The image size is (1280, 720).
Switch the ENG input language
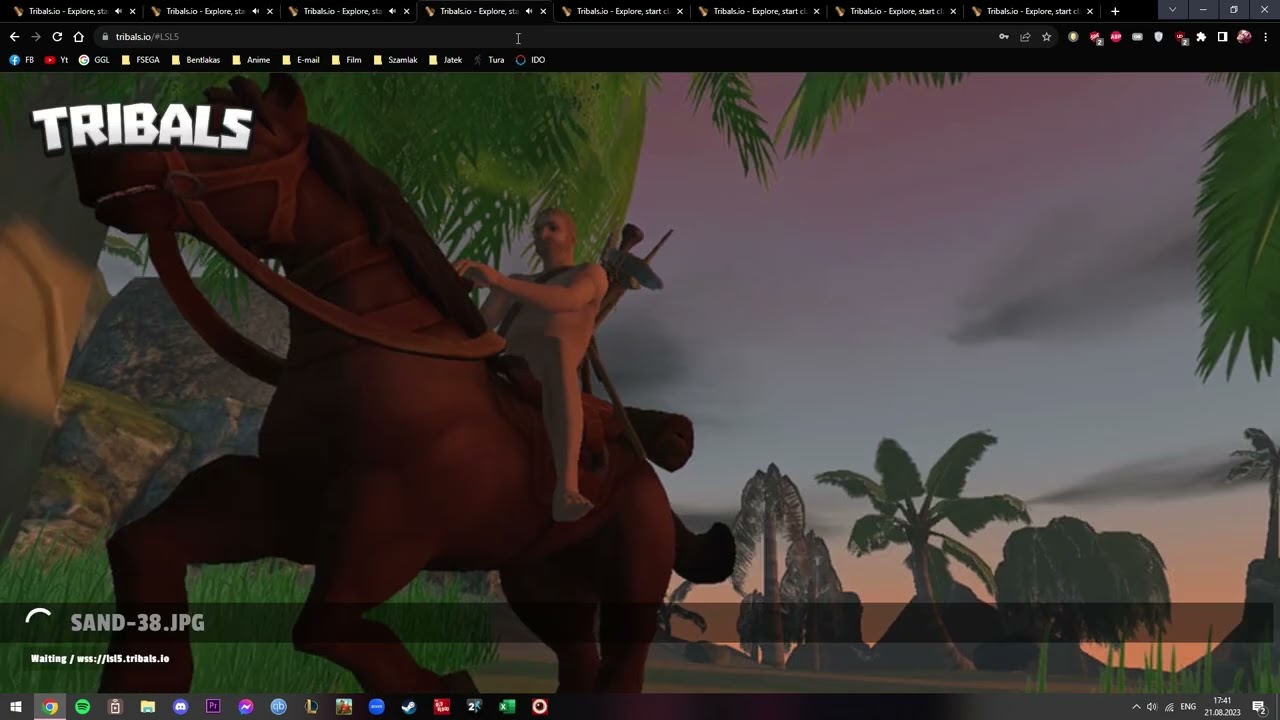tap(1188, 707)
